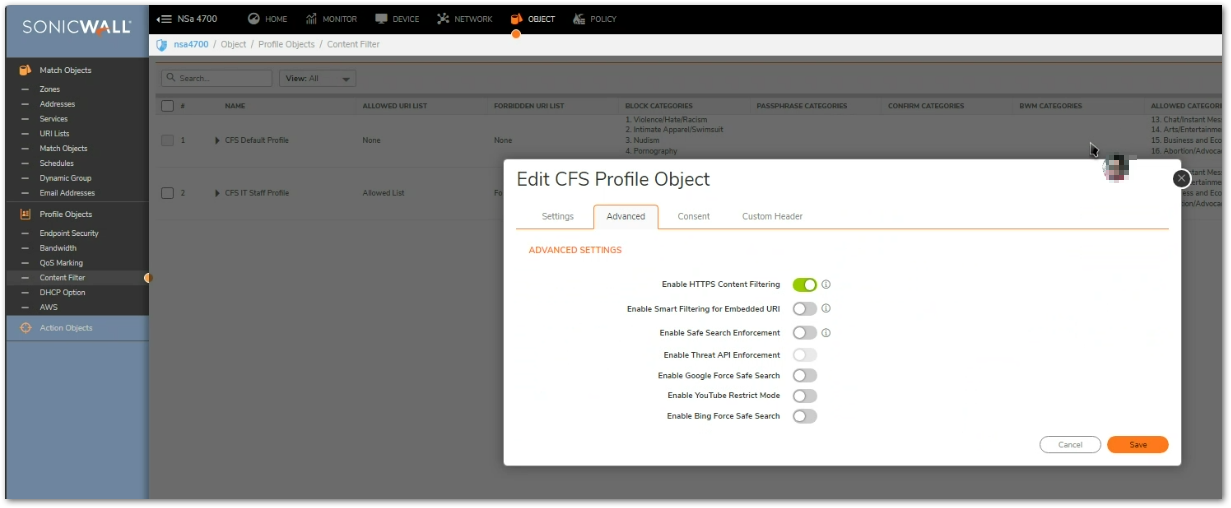The image size is (1231, 508).
Task: Click the Save button
Action: 1137,445
